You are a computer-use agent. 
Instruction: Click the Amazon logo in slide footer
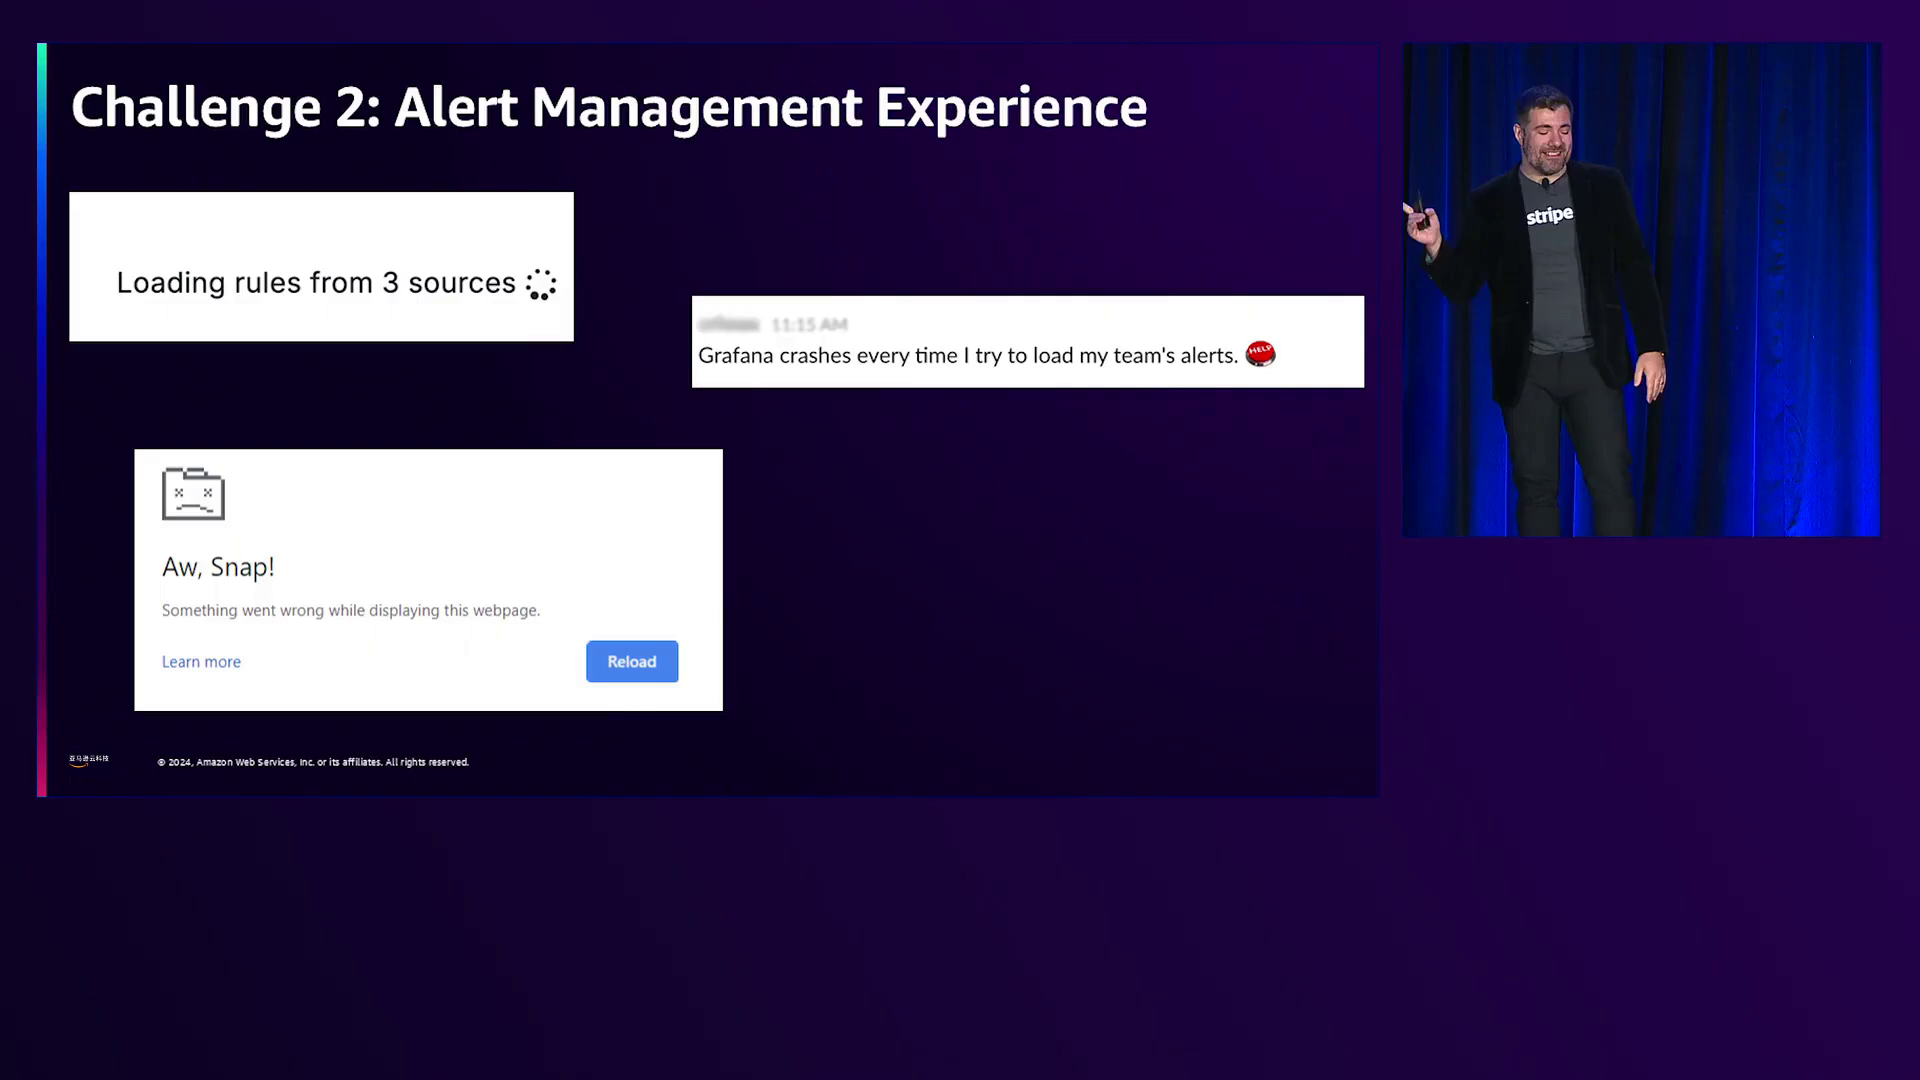[89, 761]
